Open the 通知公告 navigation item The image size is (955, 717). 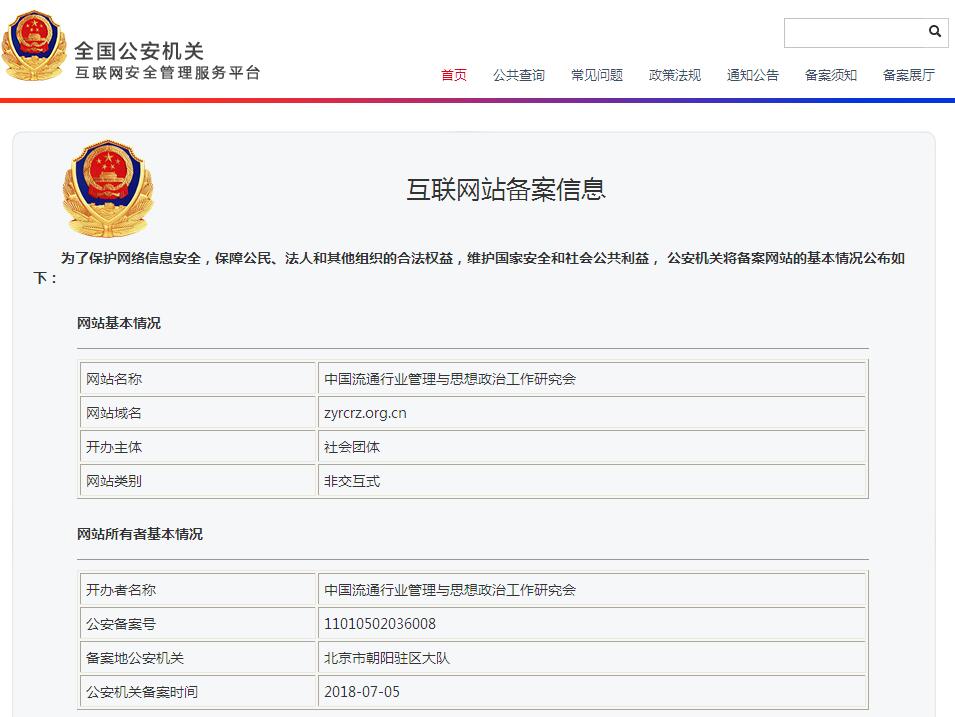[752, 74]
